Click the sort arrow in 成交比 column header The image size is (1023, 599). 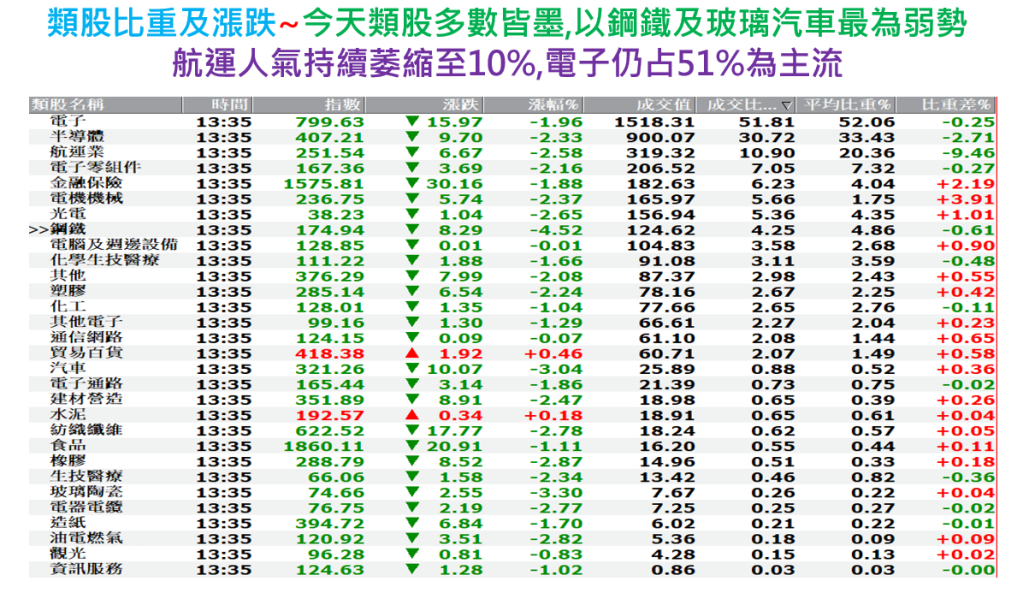pos(787,105)
